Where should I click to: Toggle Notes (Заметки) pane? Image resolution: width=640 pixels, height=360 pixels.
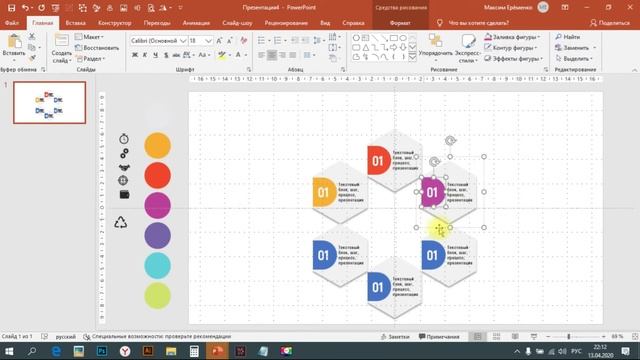click(x=395, y=336)
